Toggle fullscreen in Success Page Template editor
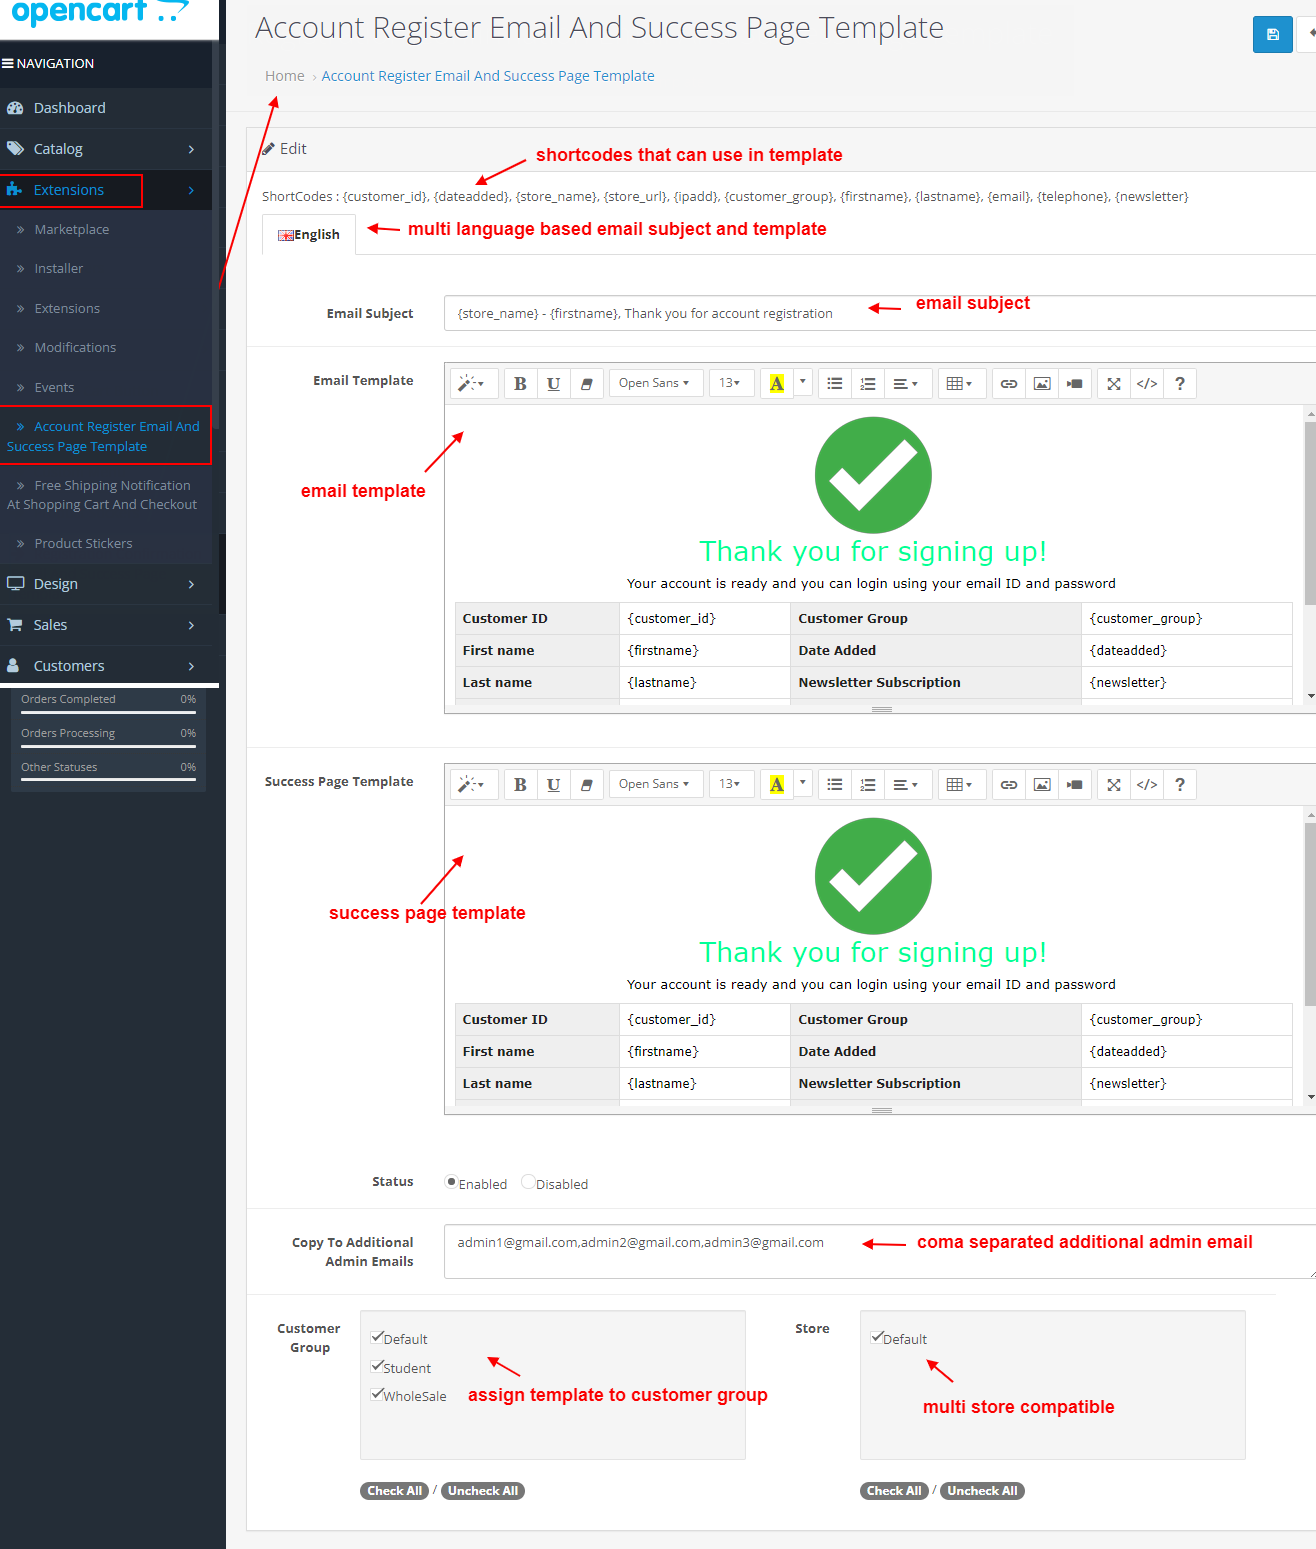 tap(1114, 785)
